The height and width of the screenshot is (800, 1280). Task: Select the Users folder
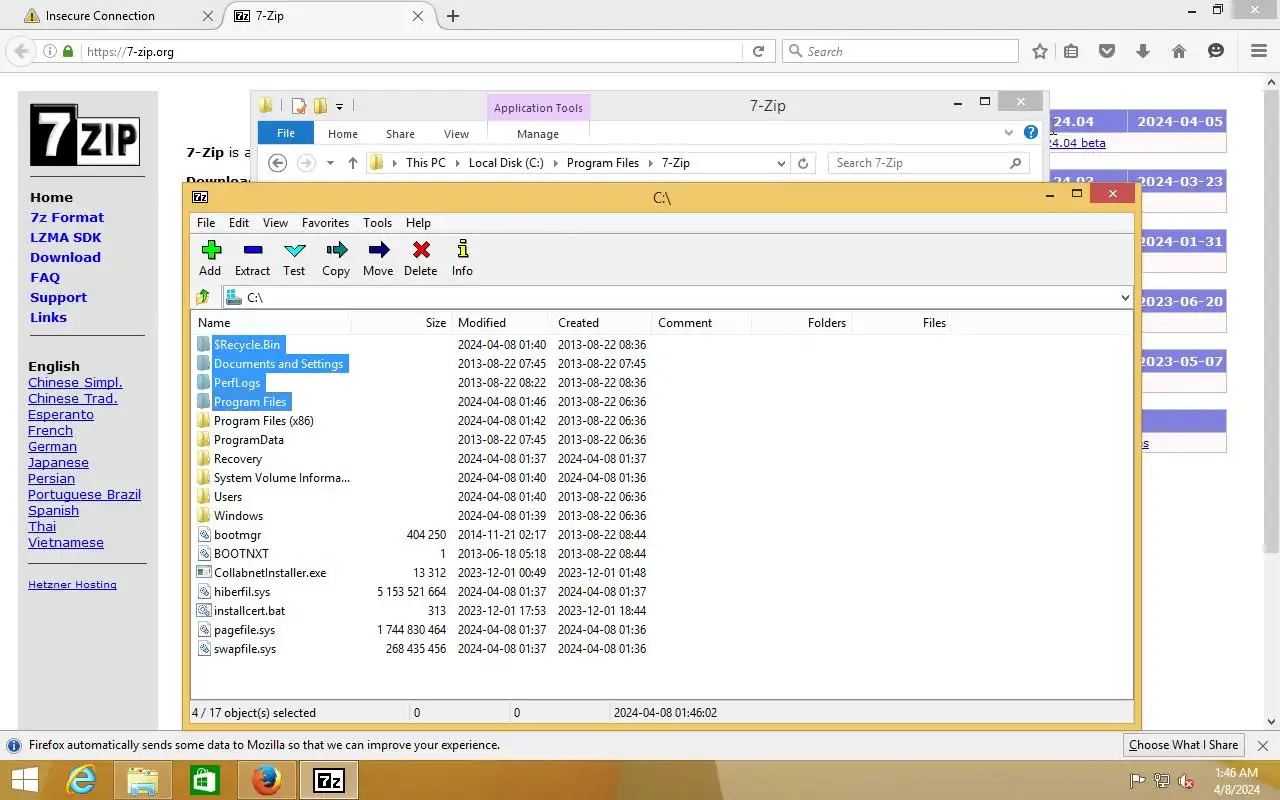[228, 497]
